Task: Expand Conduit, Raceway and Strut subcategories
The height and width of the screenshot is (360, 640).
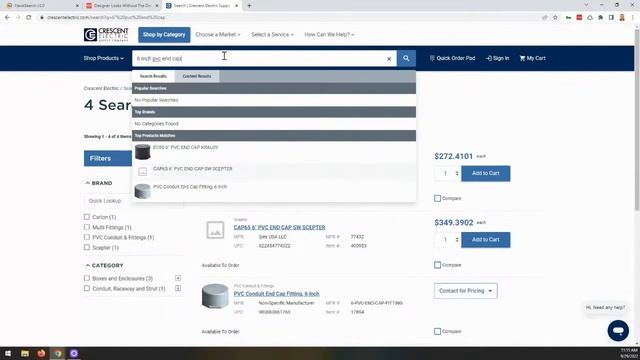Action: point(178,289)
